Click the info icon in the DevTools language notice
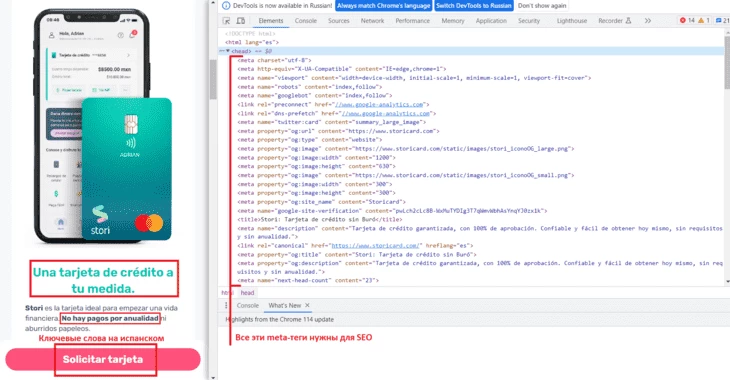Screen dimensions: 730x380 (x=226, y=6)
